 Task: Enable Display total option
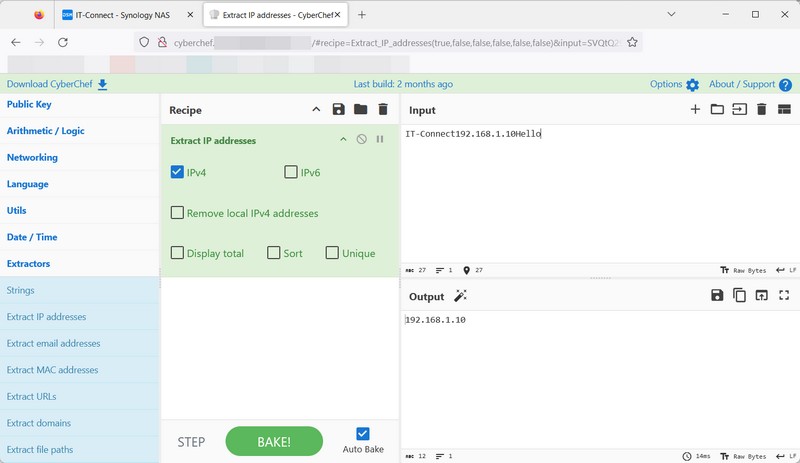(x=177, y=253)
